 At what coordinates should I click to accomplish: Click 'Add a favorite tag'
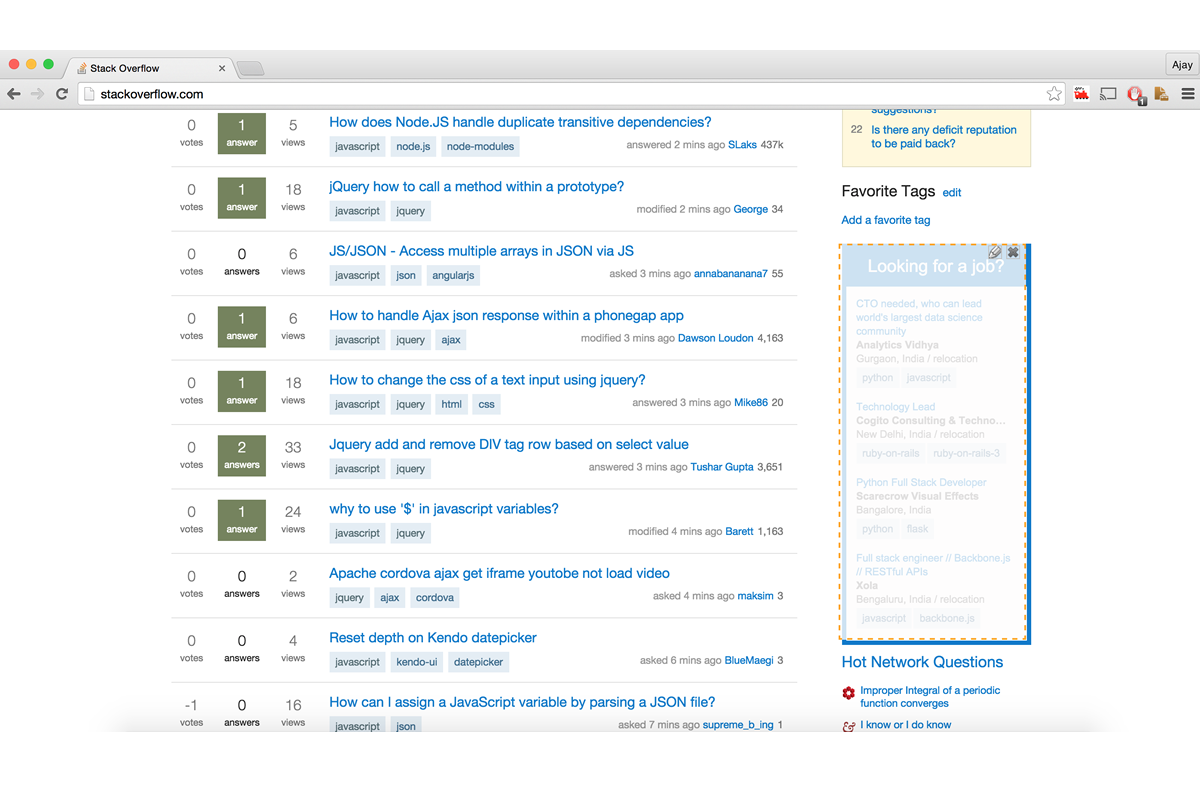click(x=886, y=220)
